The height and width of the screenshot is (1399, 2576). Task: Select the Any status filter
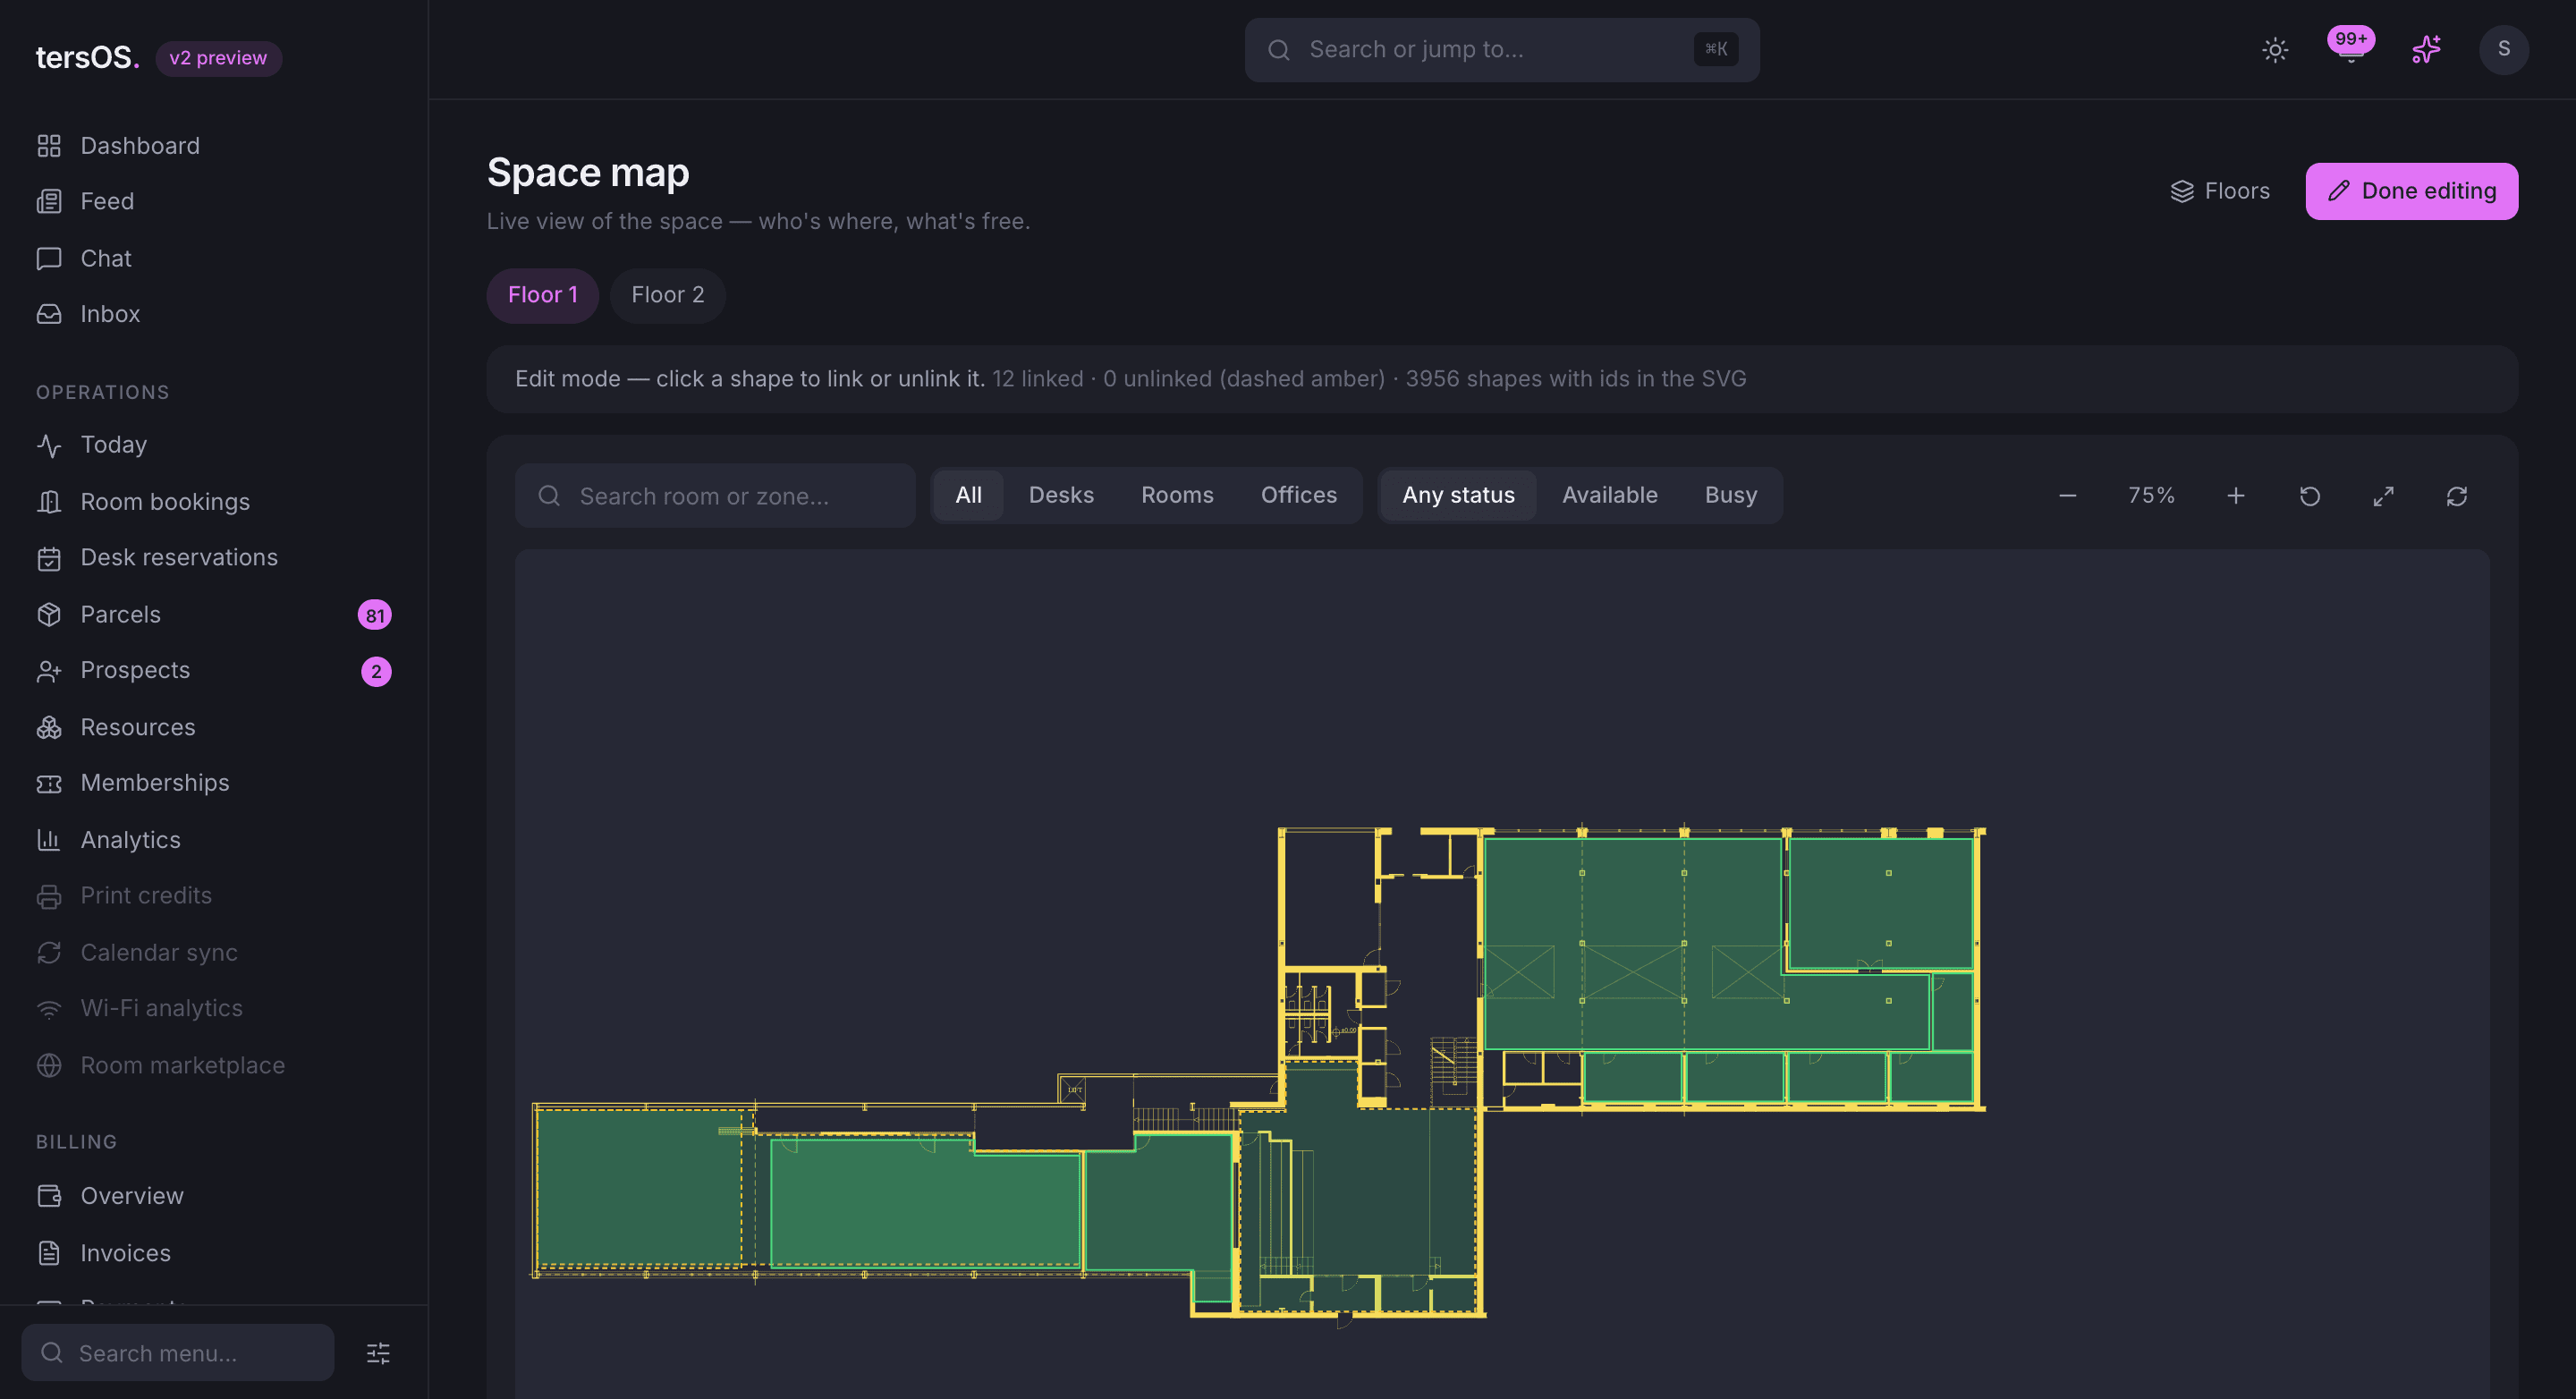tap(1458, 496)
